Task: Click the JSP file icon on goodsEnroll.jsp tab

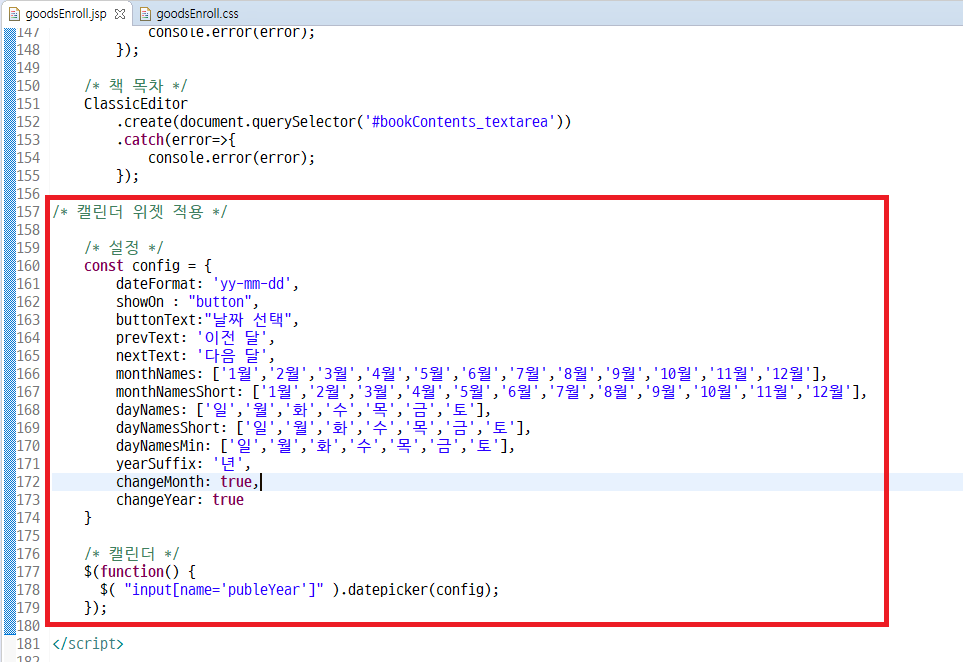Action: coord(14,14)
